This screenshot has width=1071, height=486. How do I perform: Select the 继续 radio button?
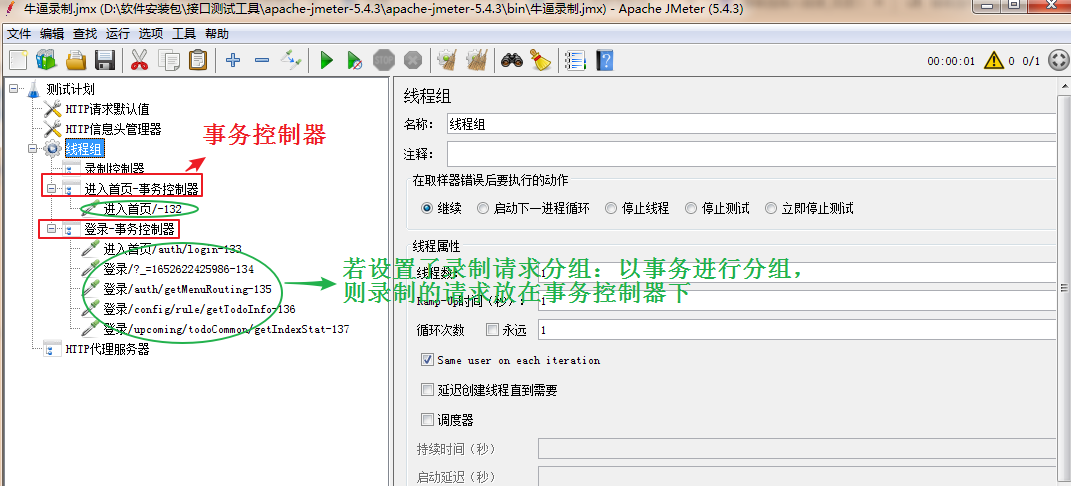[x=427, y=208]
